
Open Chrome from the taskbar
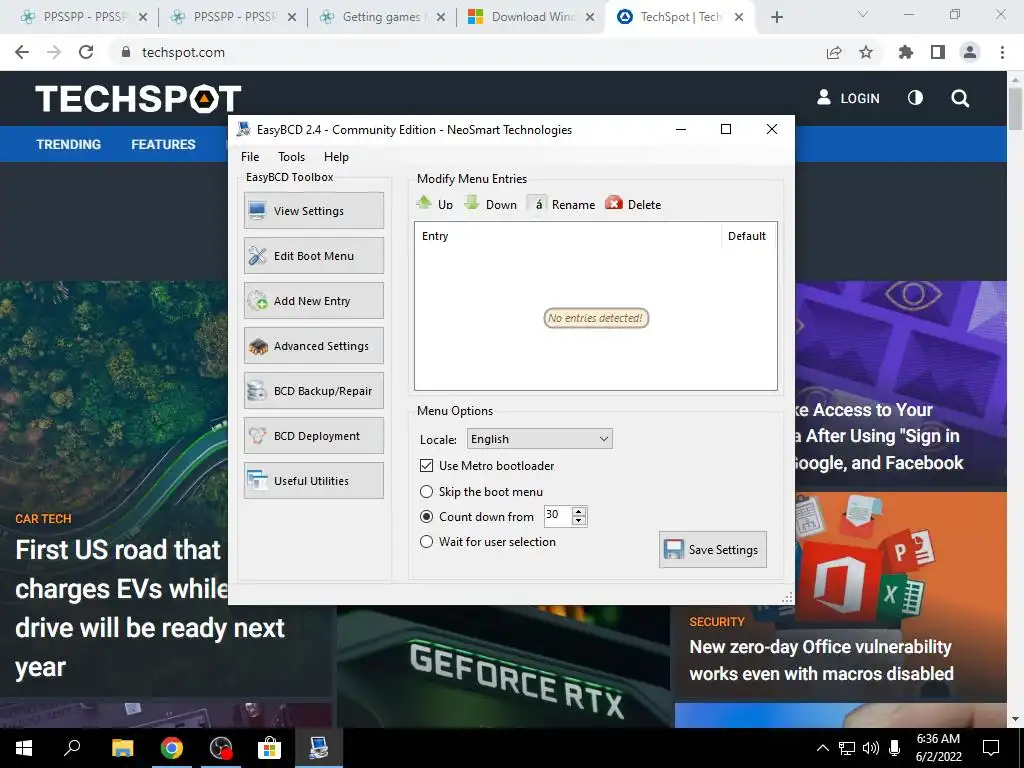click(172, 748)
